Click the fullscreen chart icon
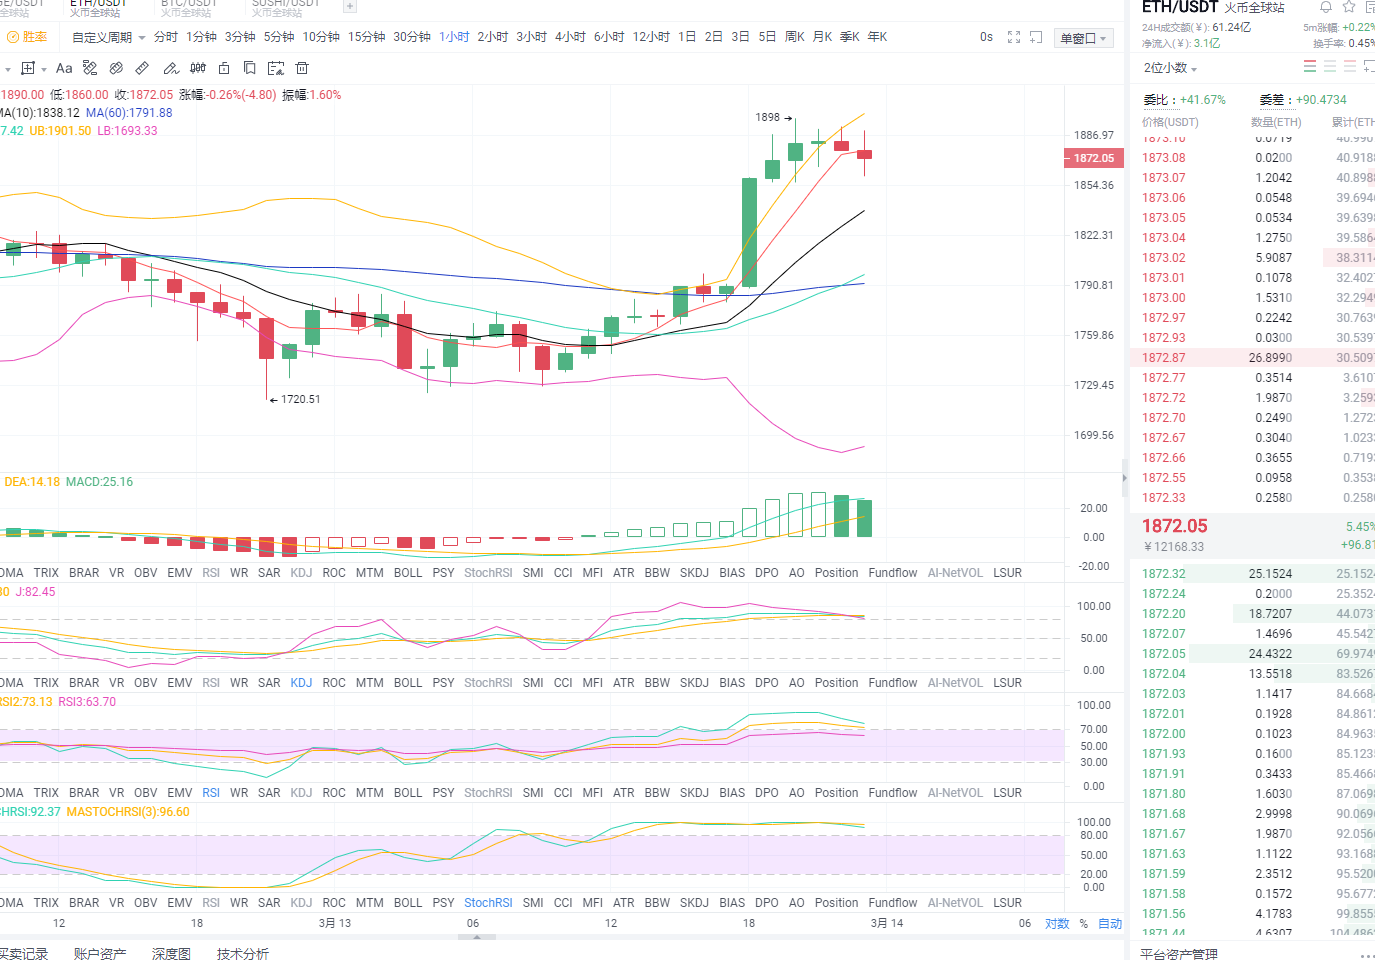The width and height of the screenshot is (1375, 960). [1014, 36]
